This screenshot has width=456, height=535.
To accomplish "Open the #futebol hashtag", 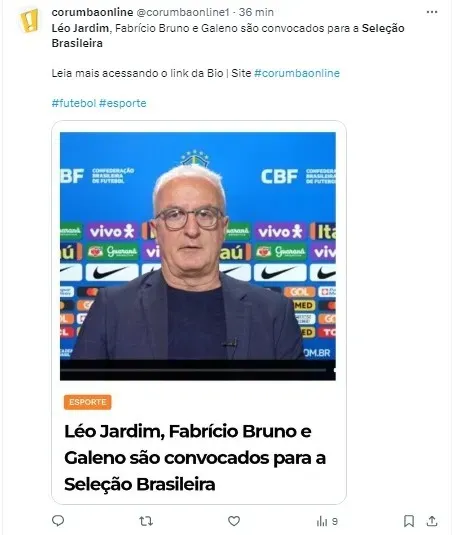I will 74,103.
